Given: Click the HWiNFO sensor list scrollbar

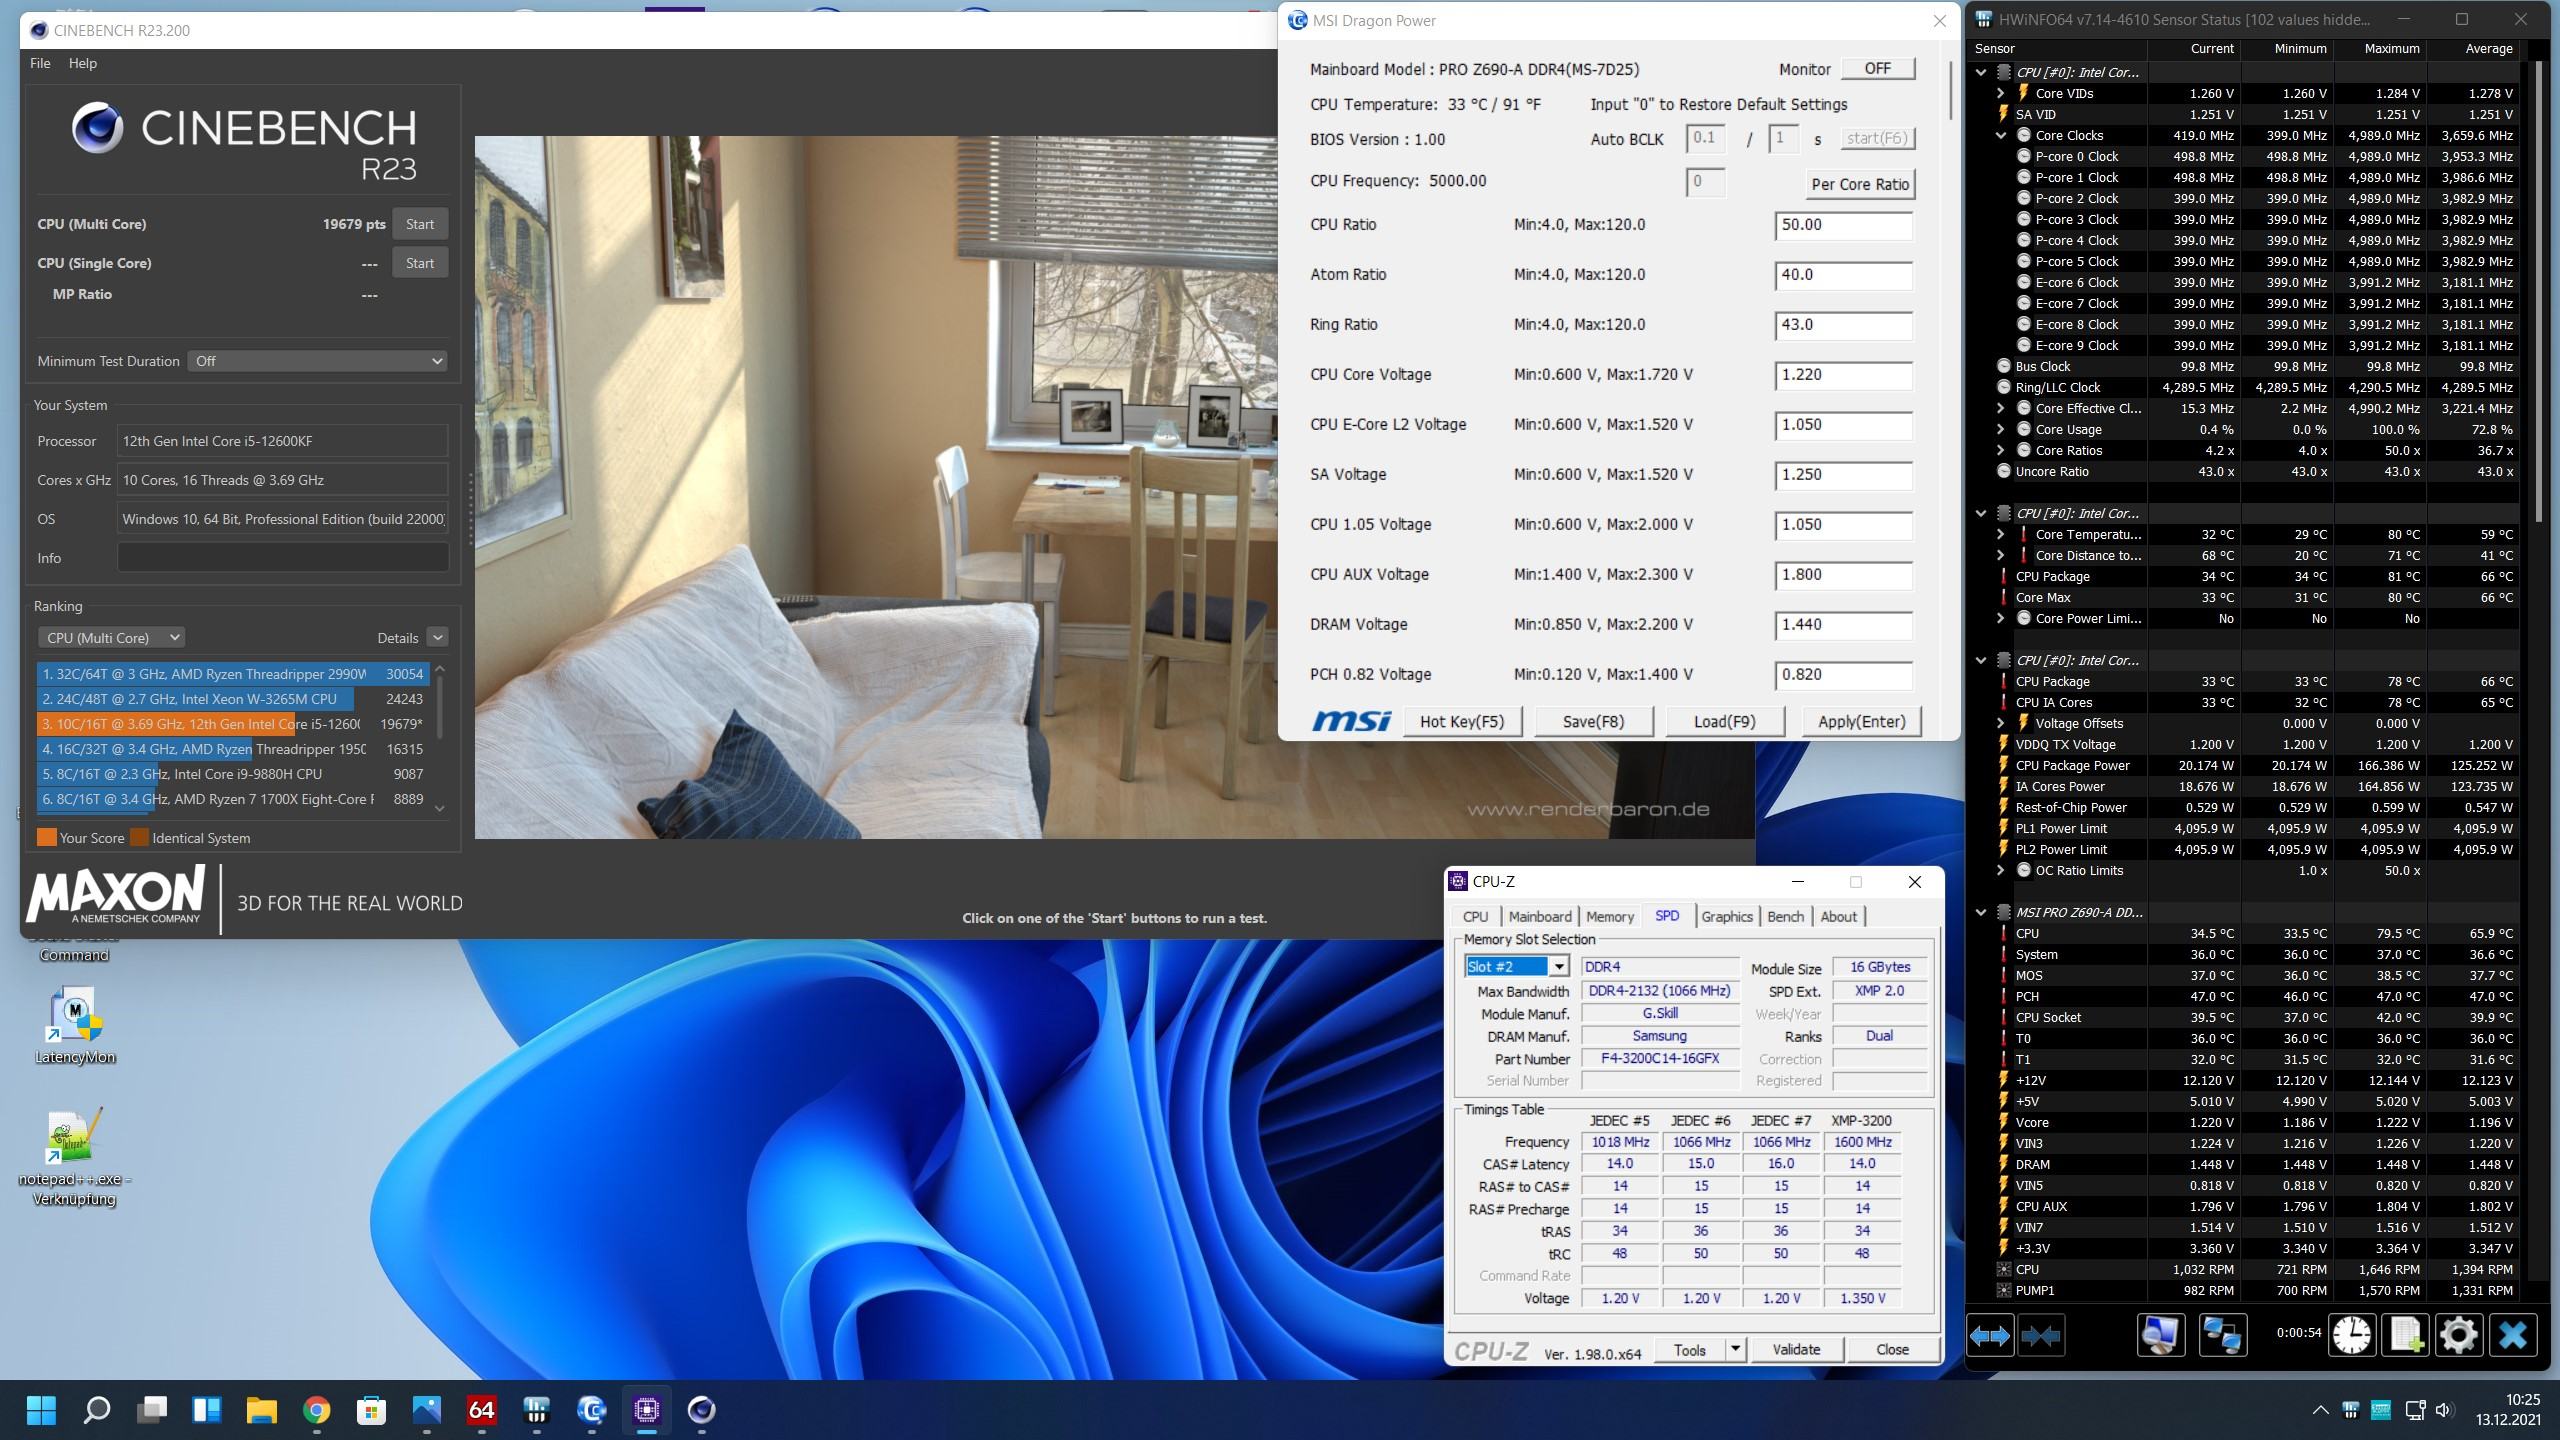Looking at the screenshot, I should point(2540,290).
